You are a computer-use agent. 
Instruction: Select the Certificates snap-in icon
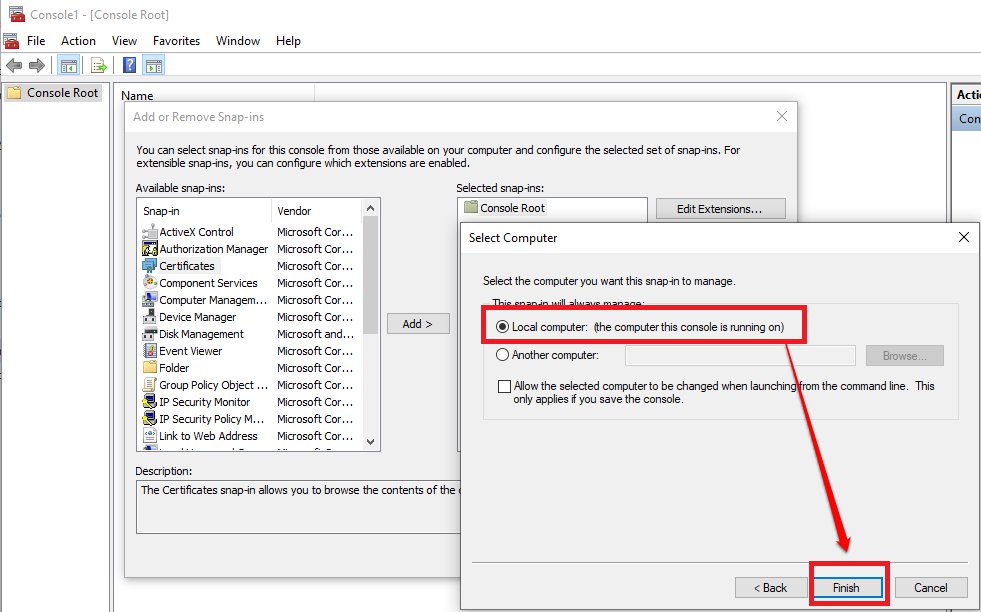(x=150, y=266)
